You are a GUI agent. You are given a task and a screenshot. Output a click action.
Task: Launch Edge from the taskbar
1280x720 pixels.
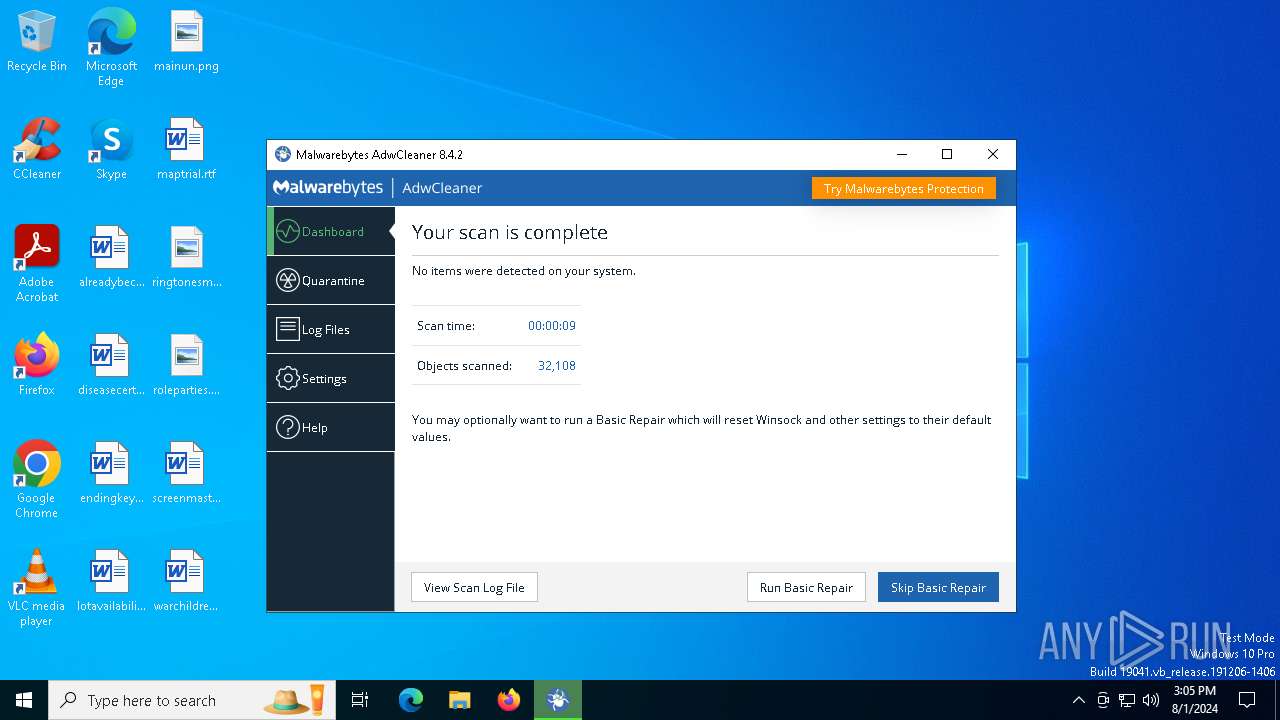pos(411,700)
